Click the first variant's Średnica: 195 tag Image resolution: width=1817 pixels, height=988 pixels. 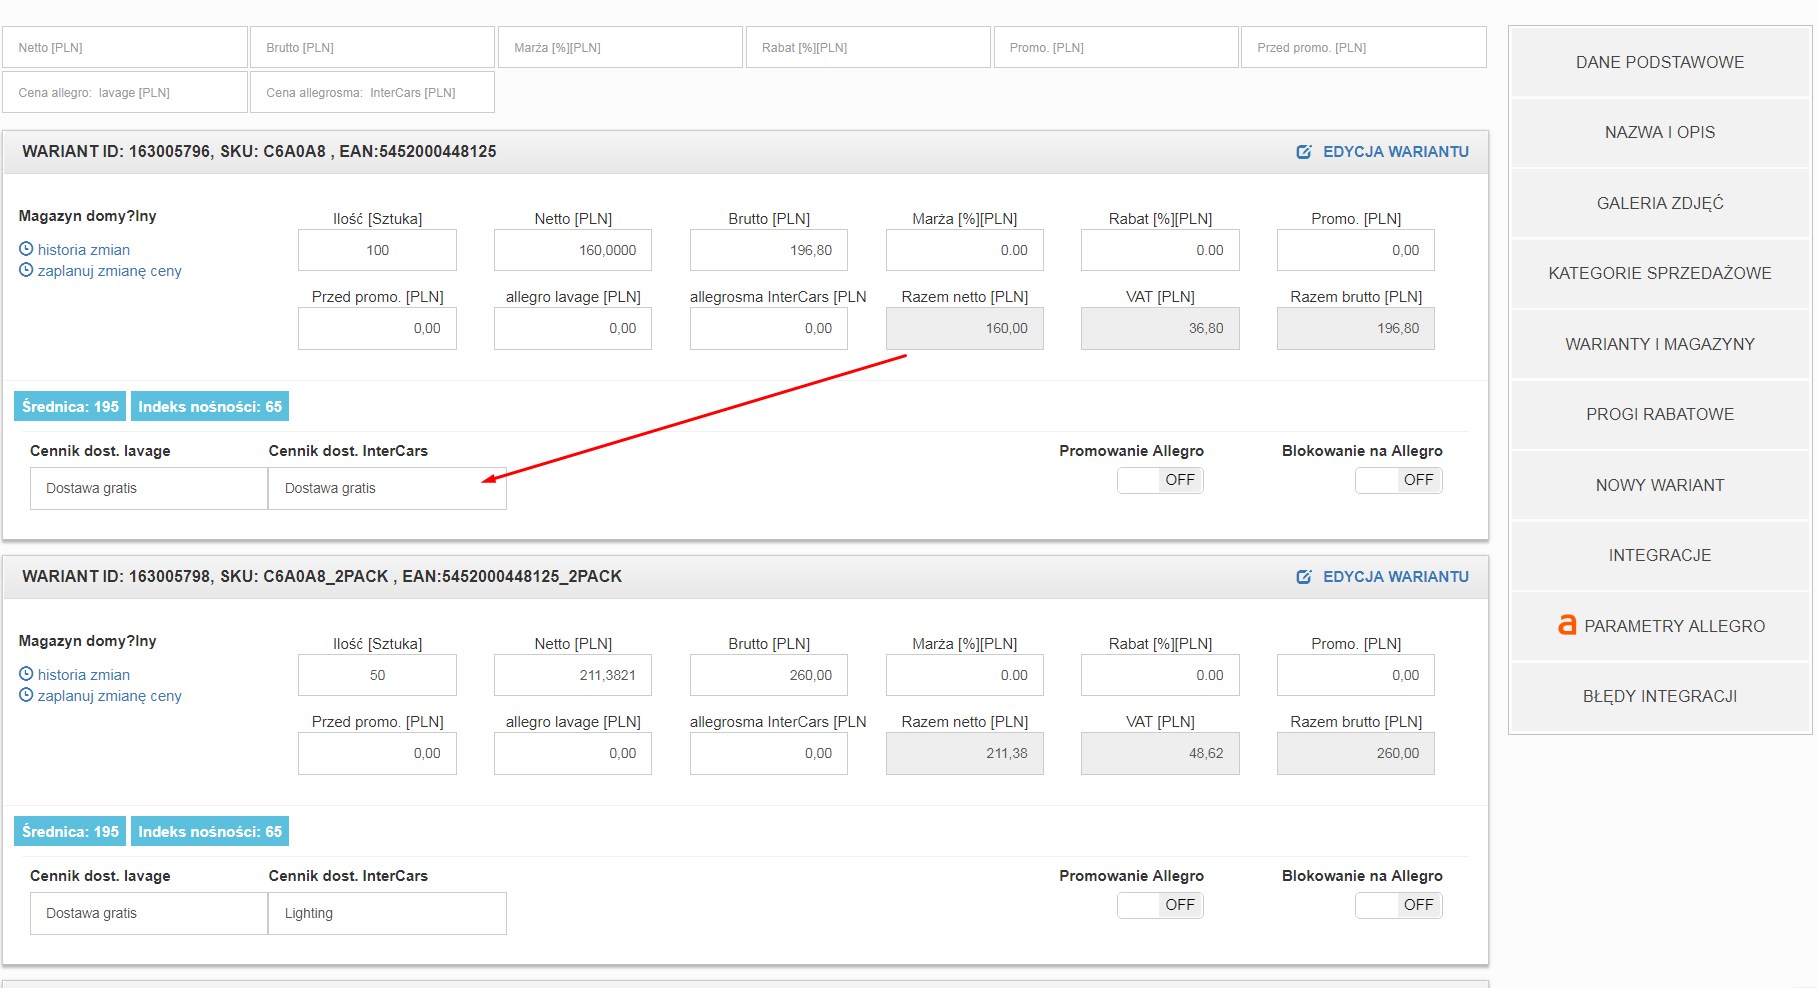[70, 407]
